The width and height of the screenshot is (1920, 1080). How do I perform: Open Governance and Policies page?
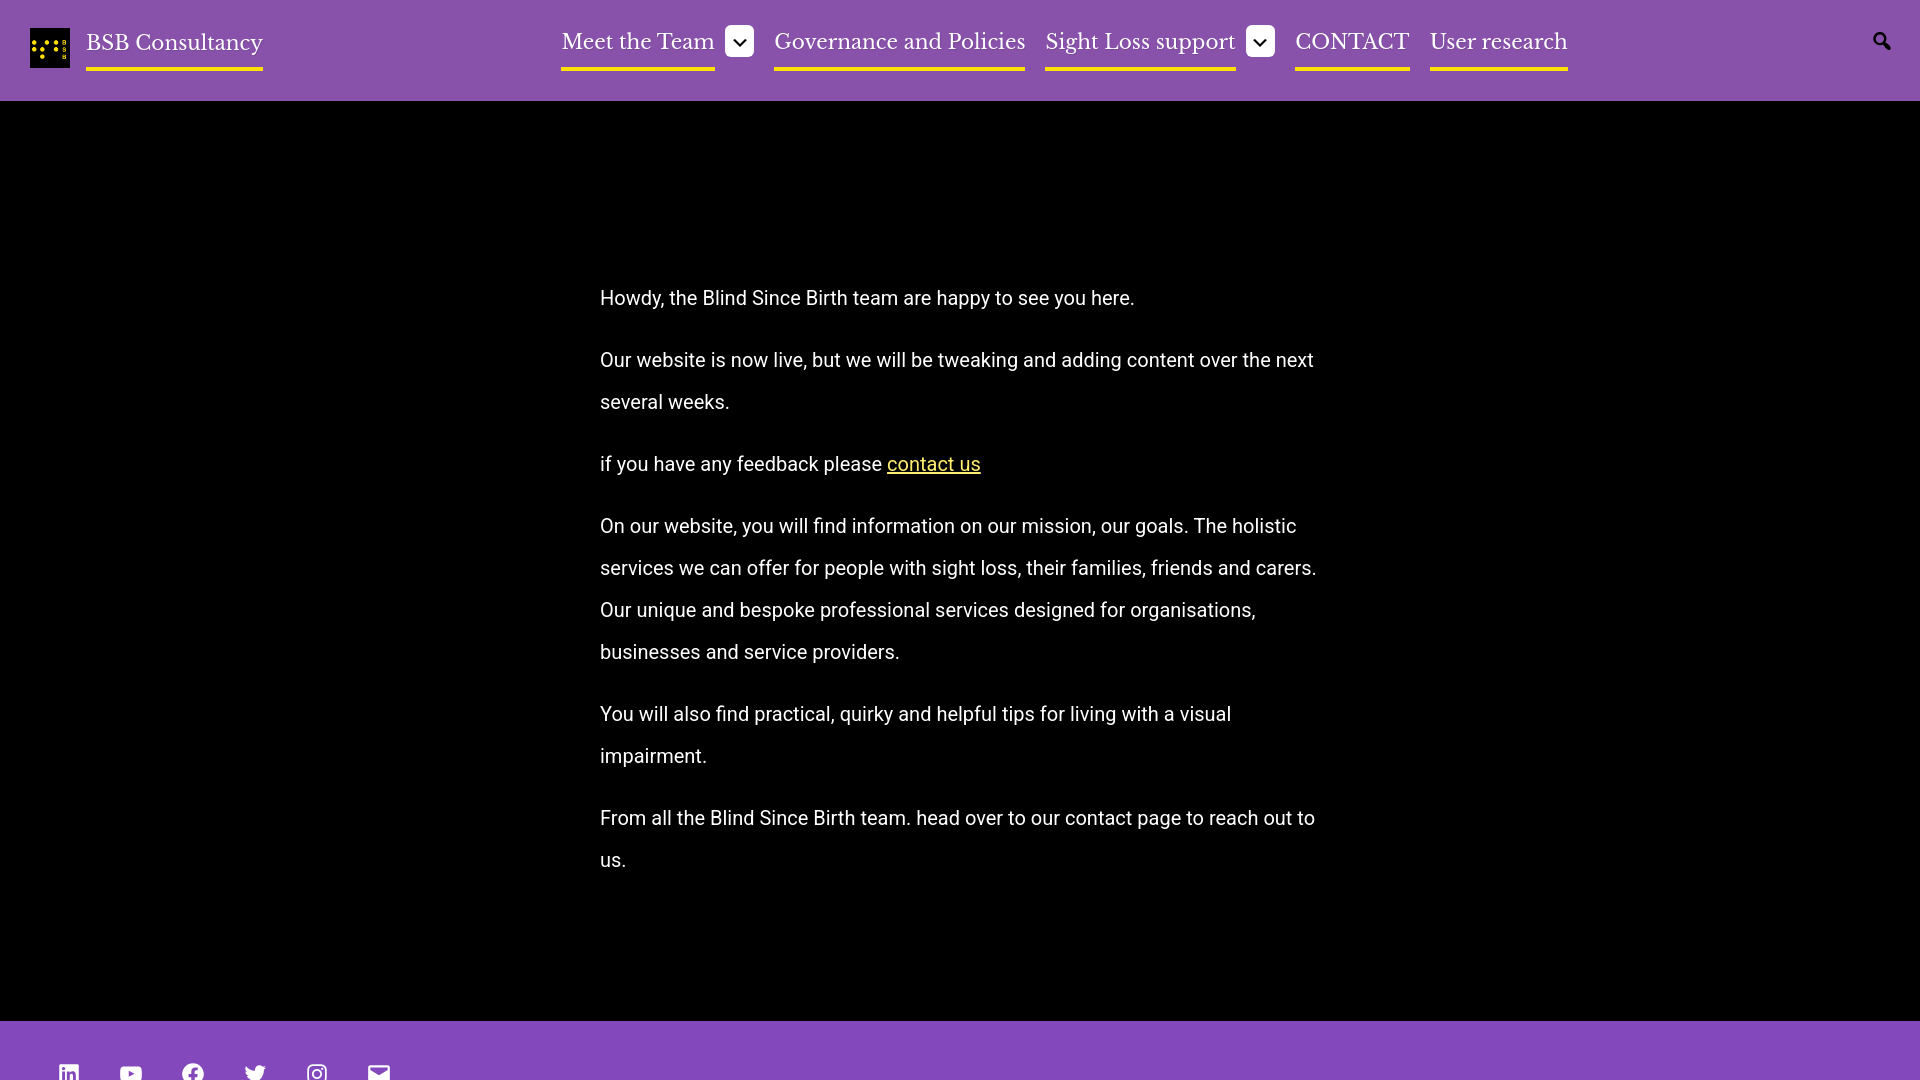click(x=899, y=42)
